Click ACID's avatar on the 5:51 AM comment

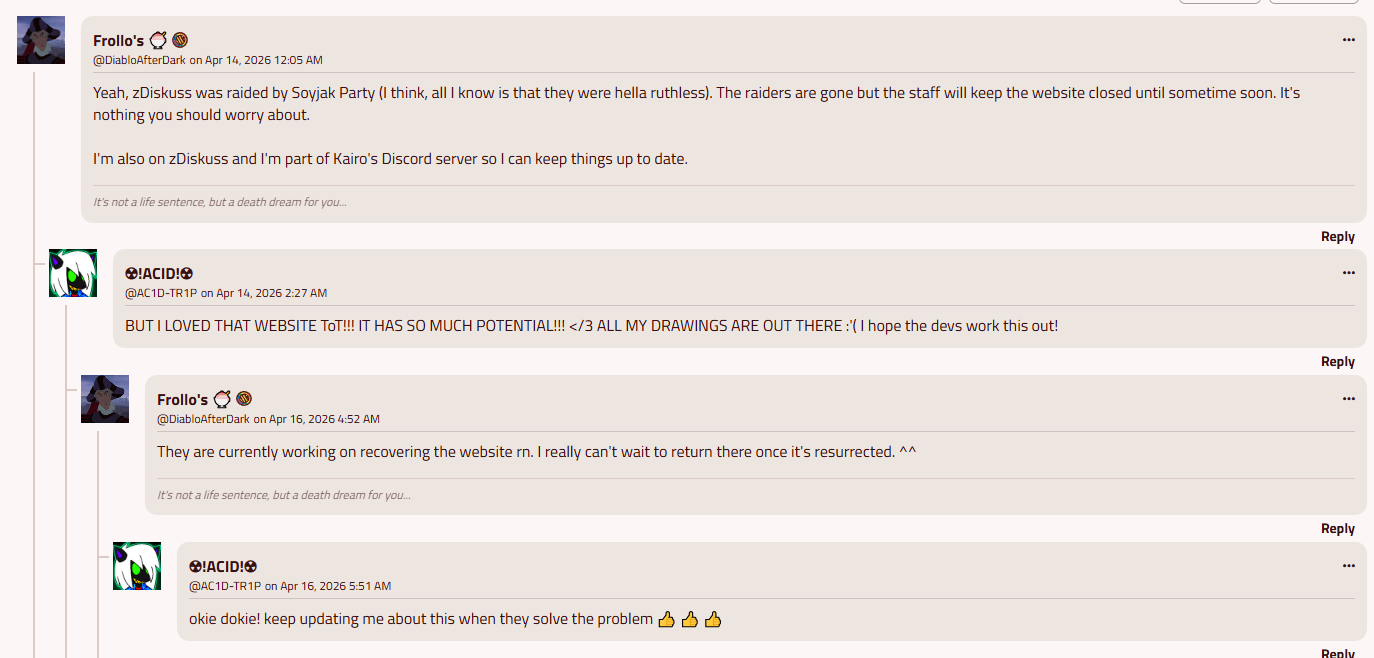point(137,566)
